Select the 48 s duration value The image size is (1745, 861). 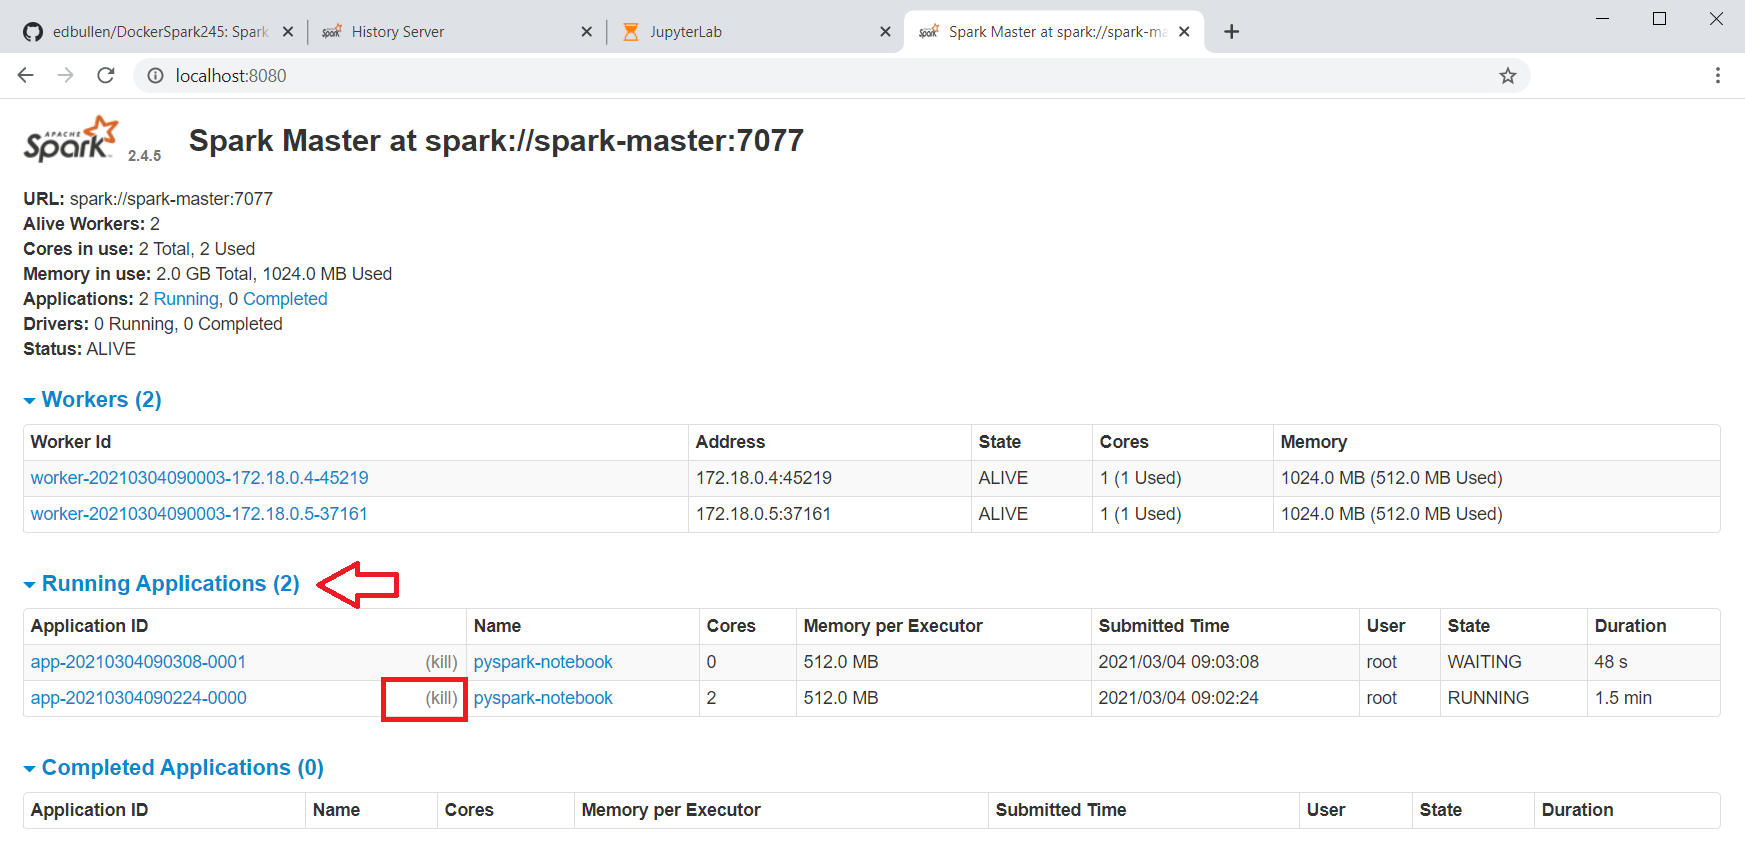pyautogui.click(x=1611, y=662)
